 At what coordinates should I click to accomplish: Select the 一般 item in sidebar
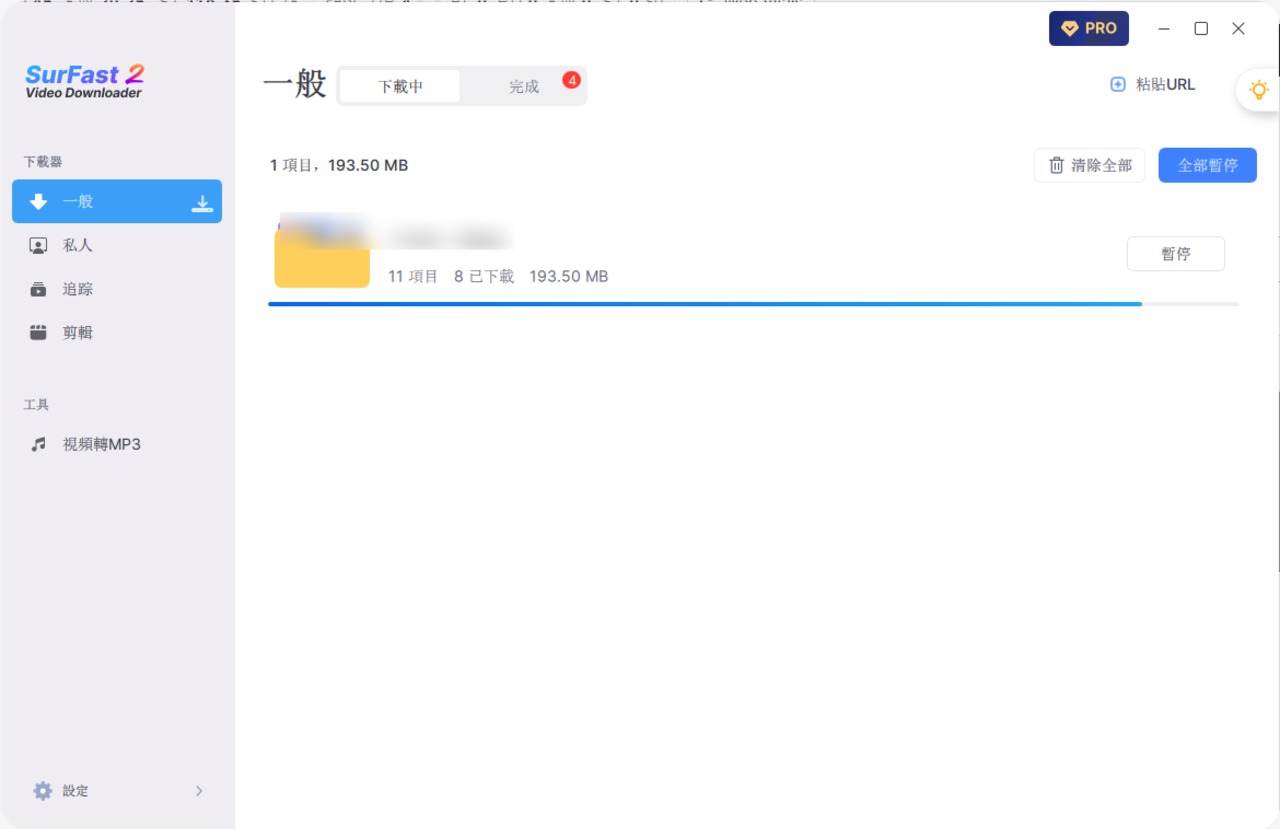(x=117, y=201)
